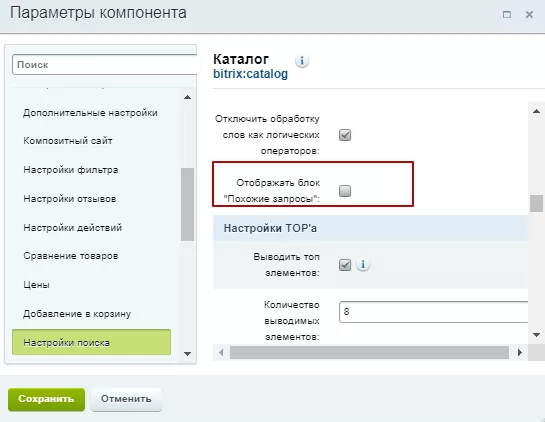Close the Параметры компонента dialog

529,15
